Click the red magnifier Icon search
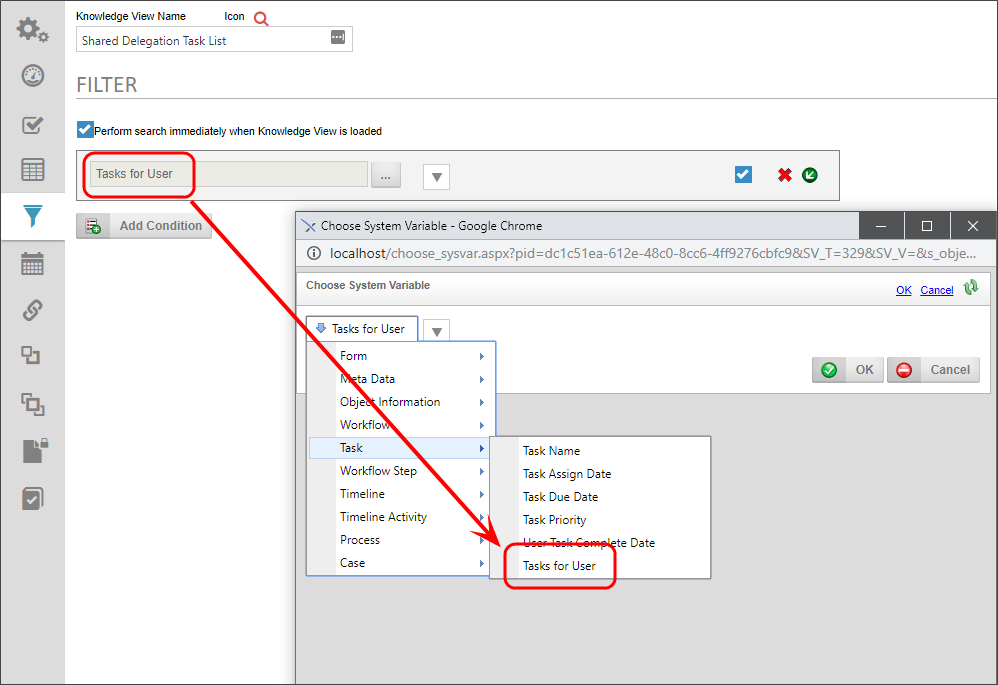Image resolution: width=998 pixels, height=685 pixels. 261,18
